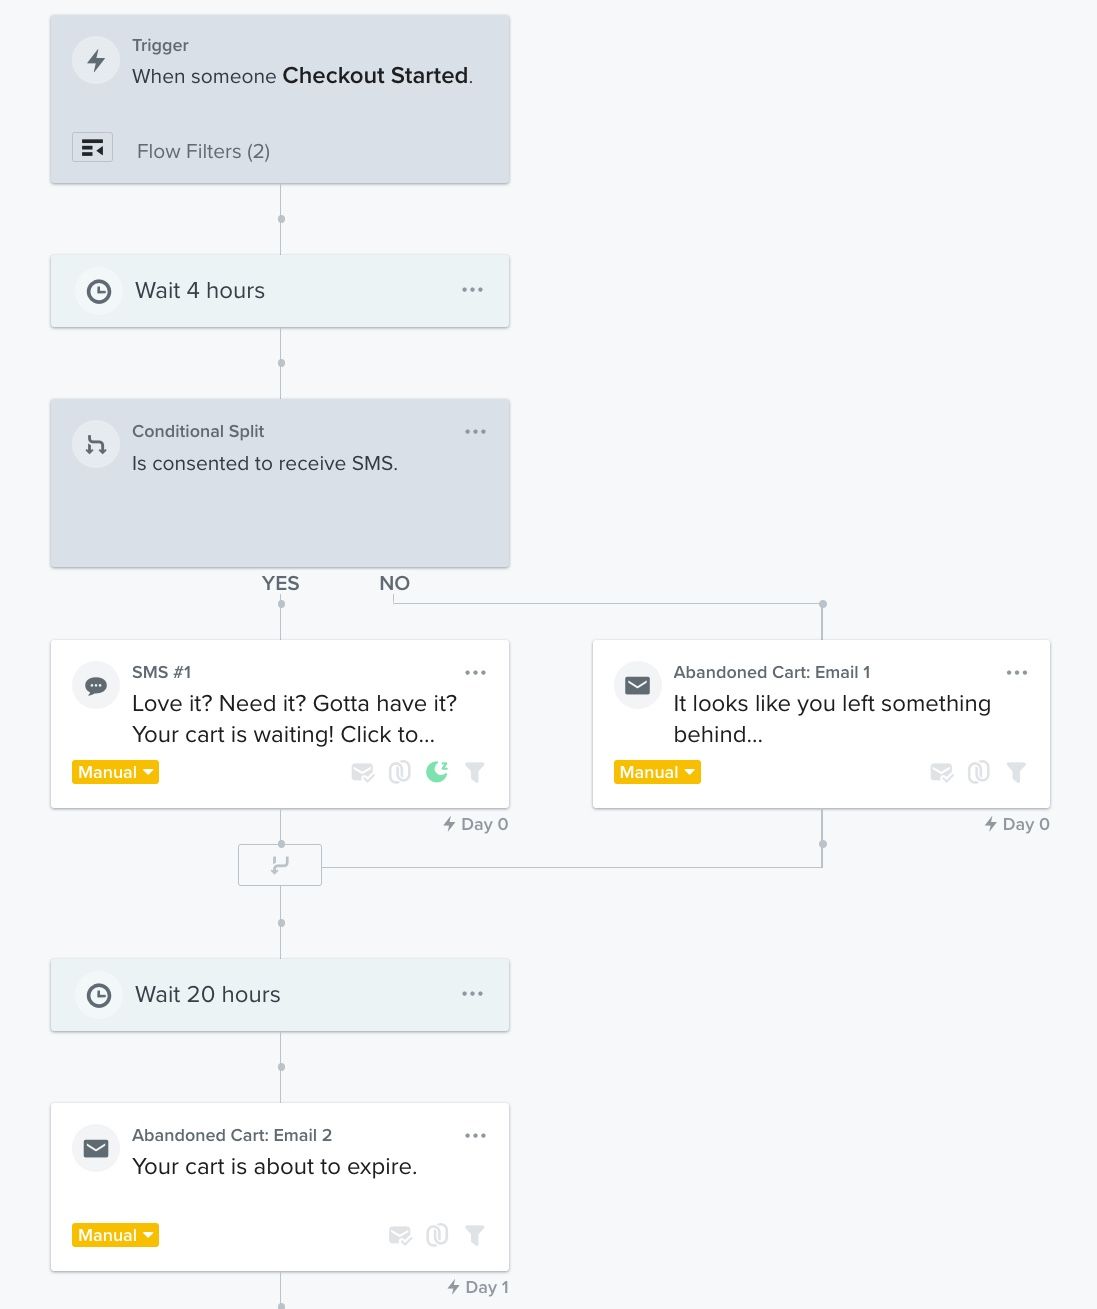Click the Wait 4 hours clock icon
The height and width of the screenshot is (1309, 1097).
coord(99,291)
